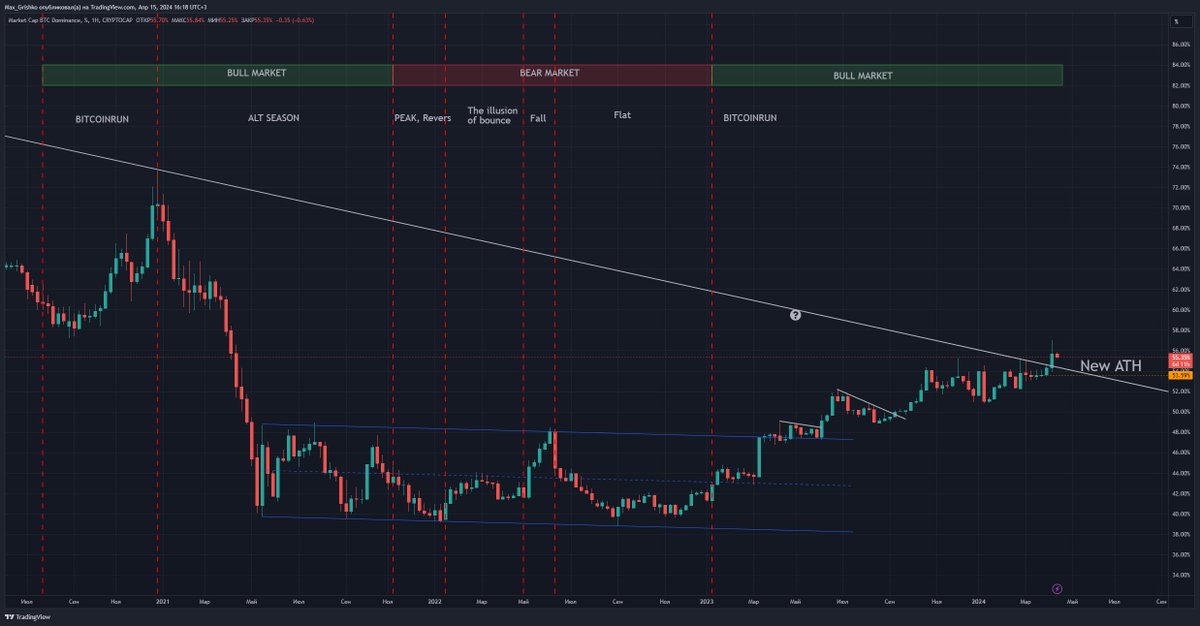The image size is (1200, 626).
Task: Click the TradingView logo in bottom-left corner
Action: click(x=28, y=617)
